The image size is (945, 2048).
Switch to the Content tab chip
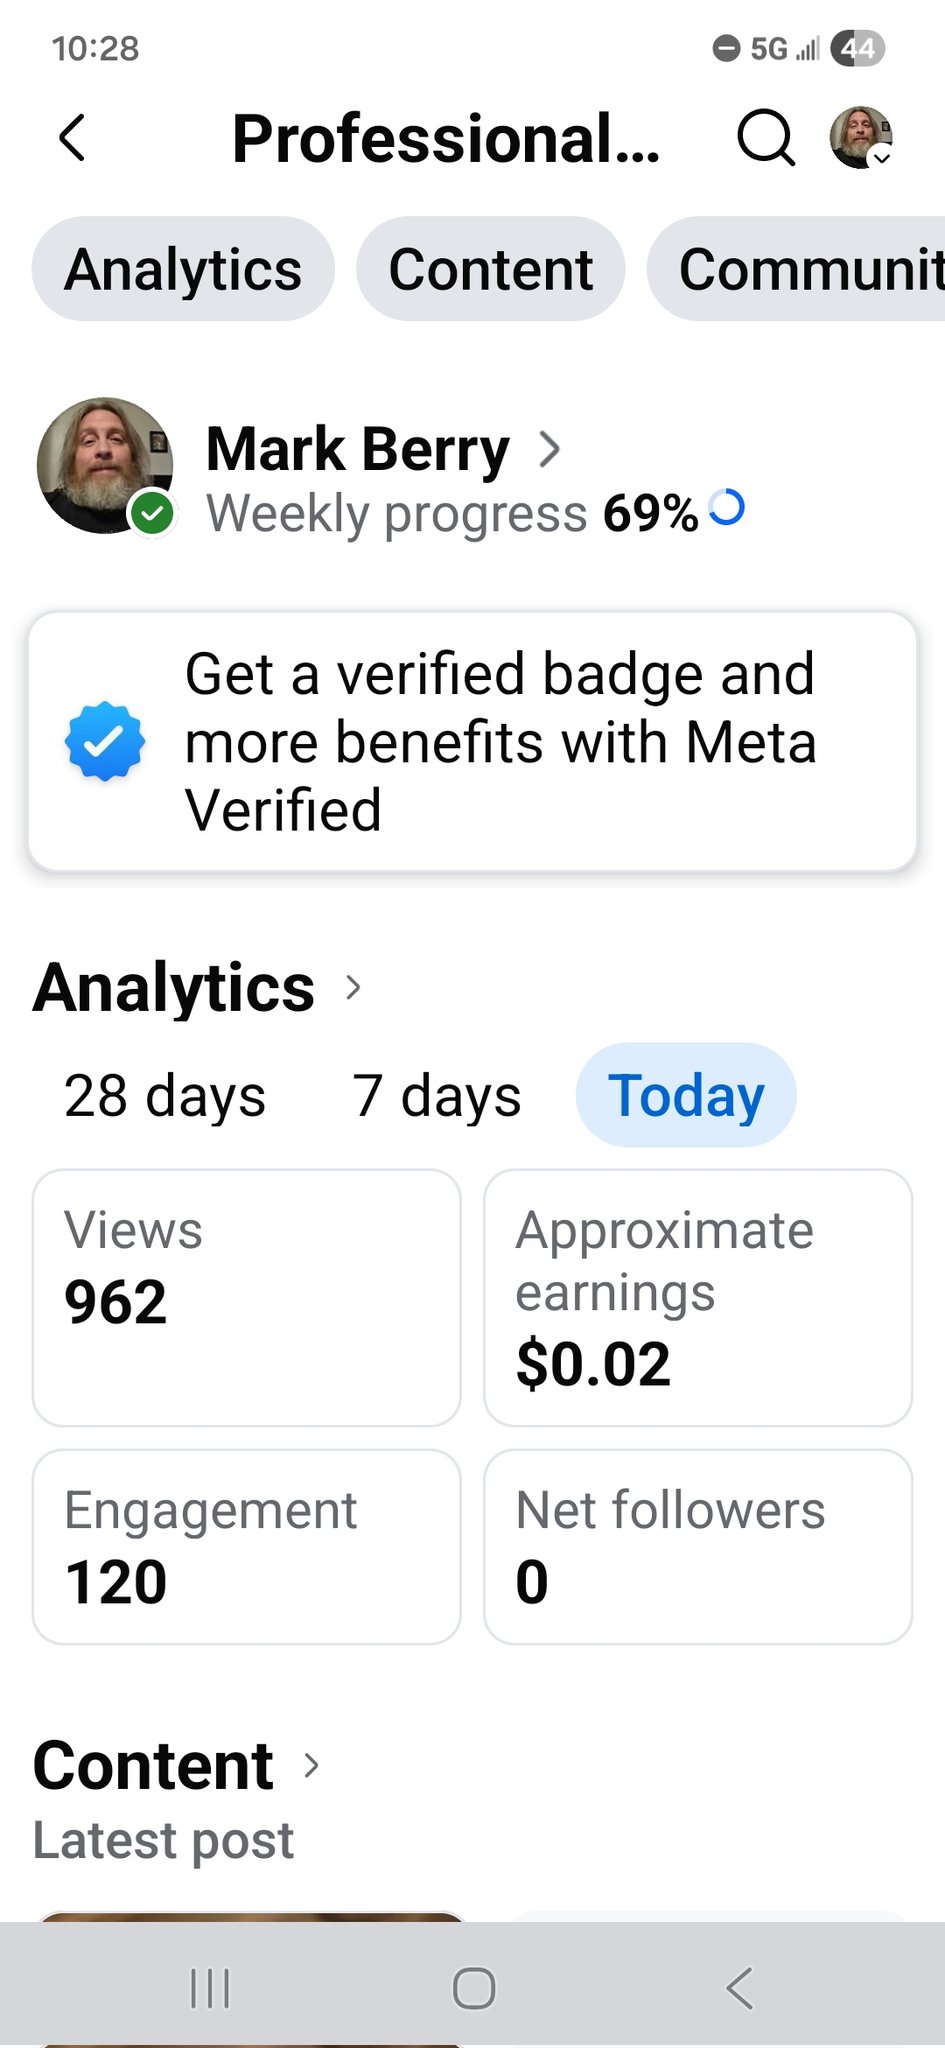point(491,270)
